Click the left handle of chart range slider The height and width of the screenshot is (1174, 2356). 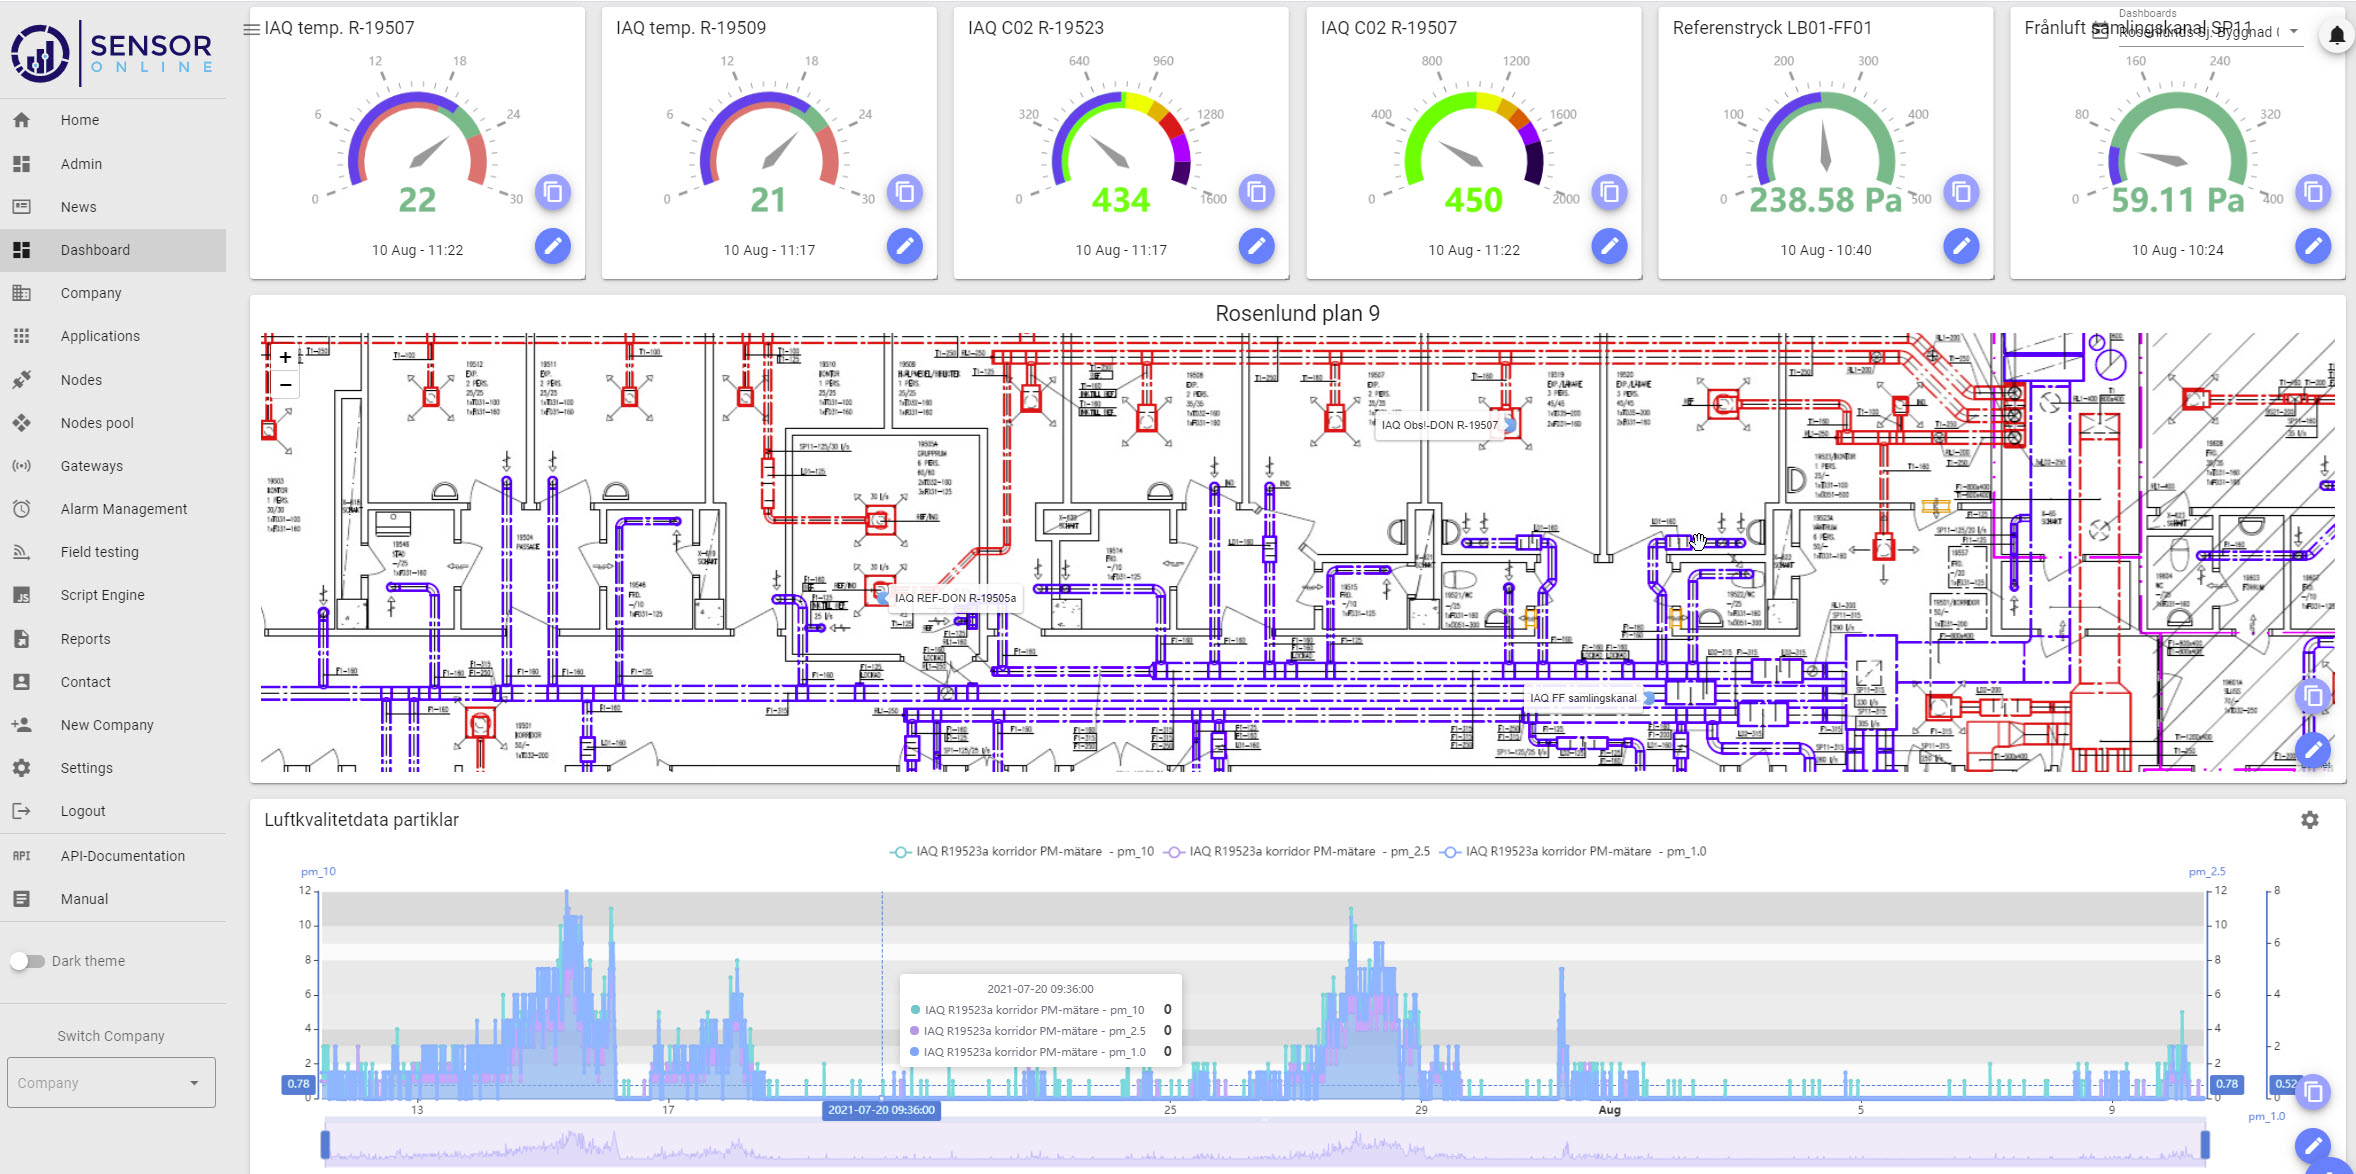pos(325,1144)
